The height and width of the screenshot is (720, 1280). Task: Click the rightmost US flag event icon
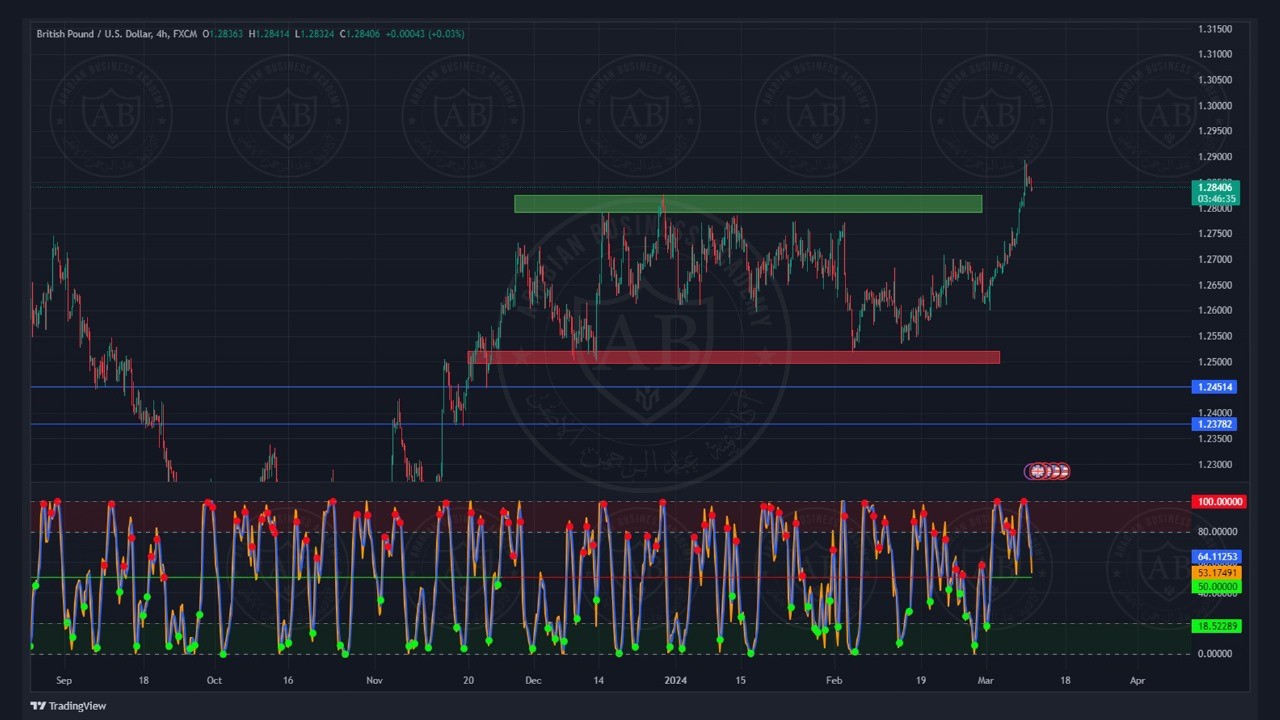tap(1062, 471)
